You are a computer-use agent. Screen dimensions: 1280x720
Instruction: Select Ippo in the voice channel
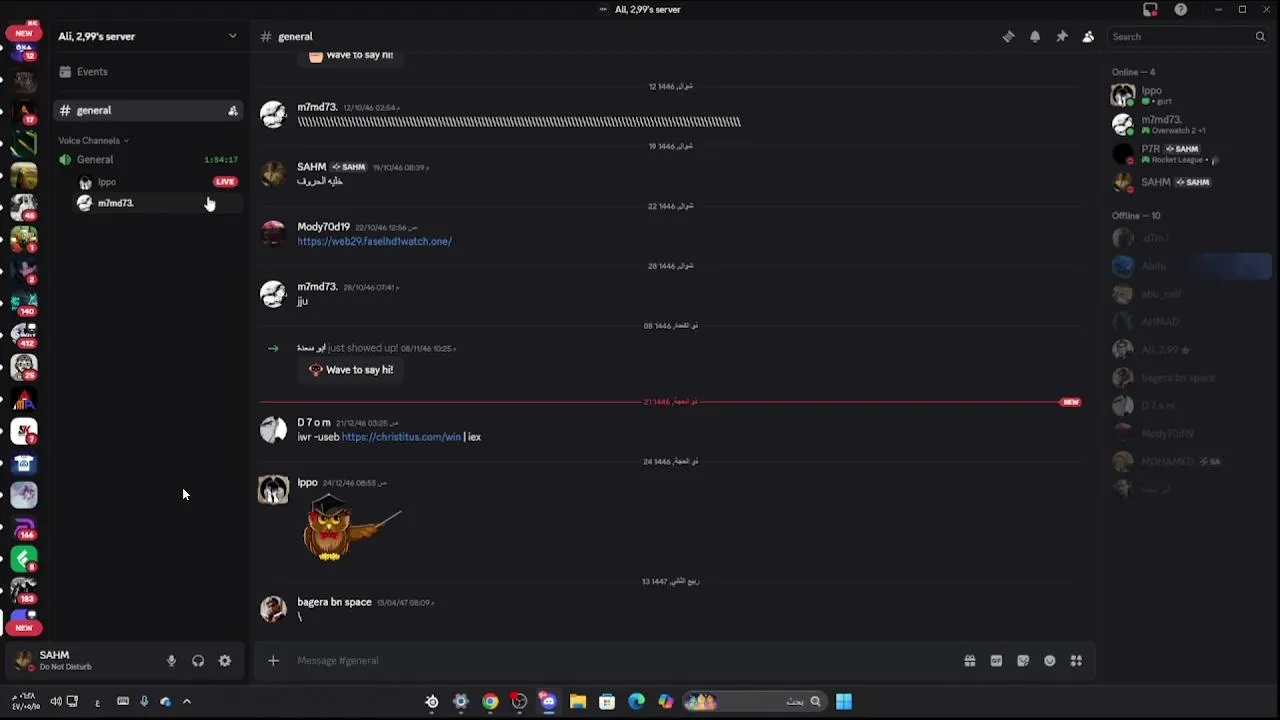point(106,182)
